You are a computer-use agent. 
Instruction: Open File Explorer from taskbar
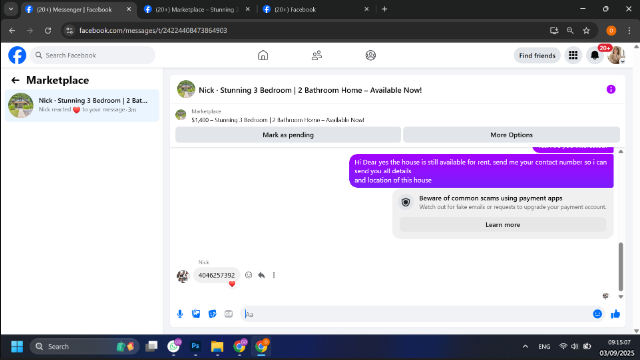pos(217,347)
